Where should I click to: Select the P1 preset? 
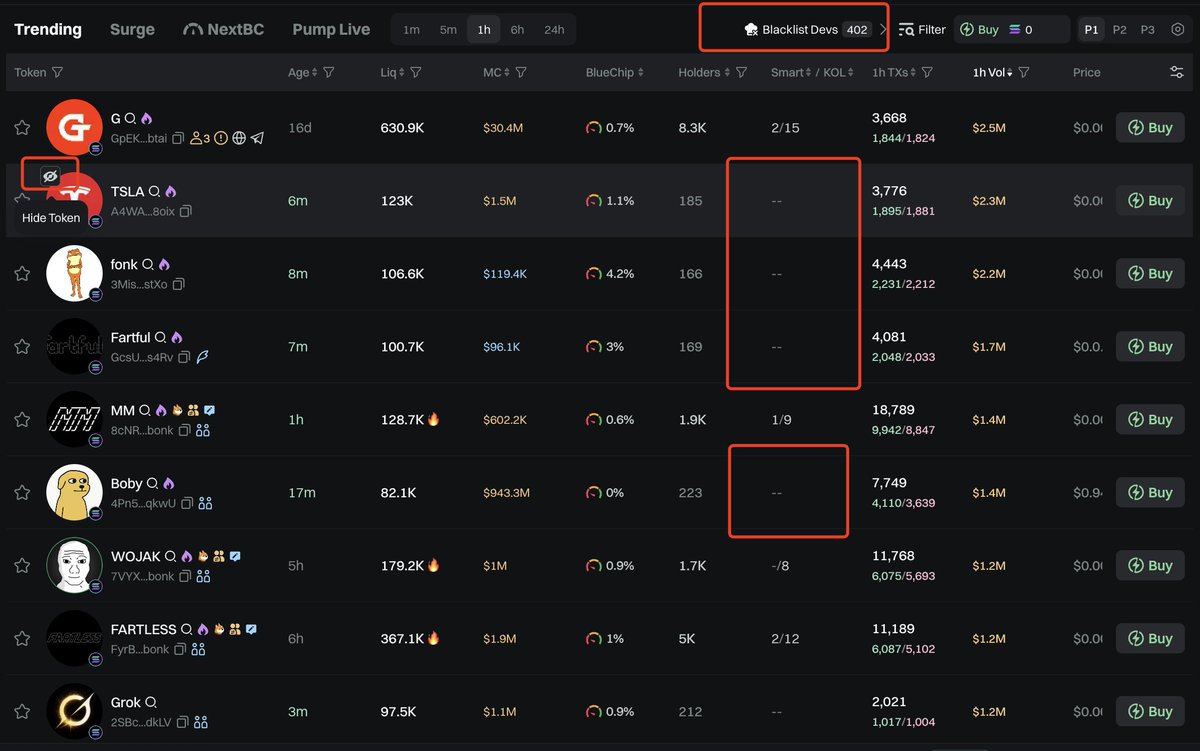(1091, 30)
